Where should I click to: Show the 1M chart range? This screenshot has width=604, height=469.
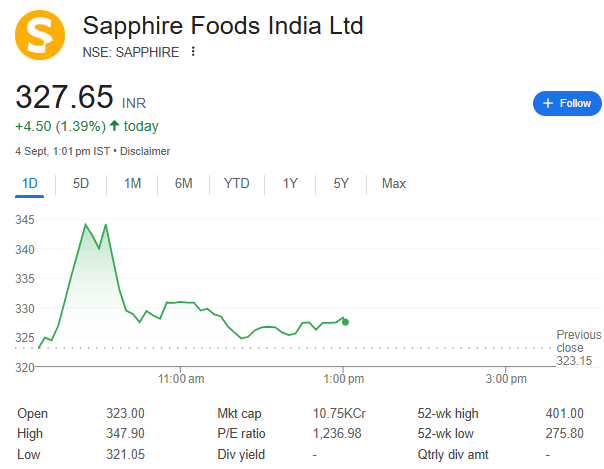[132, 183]
